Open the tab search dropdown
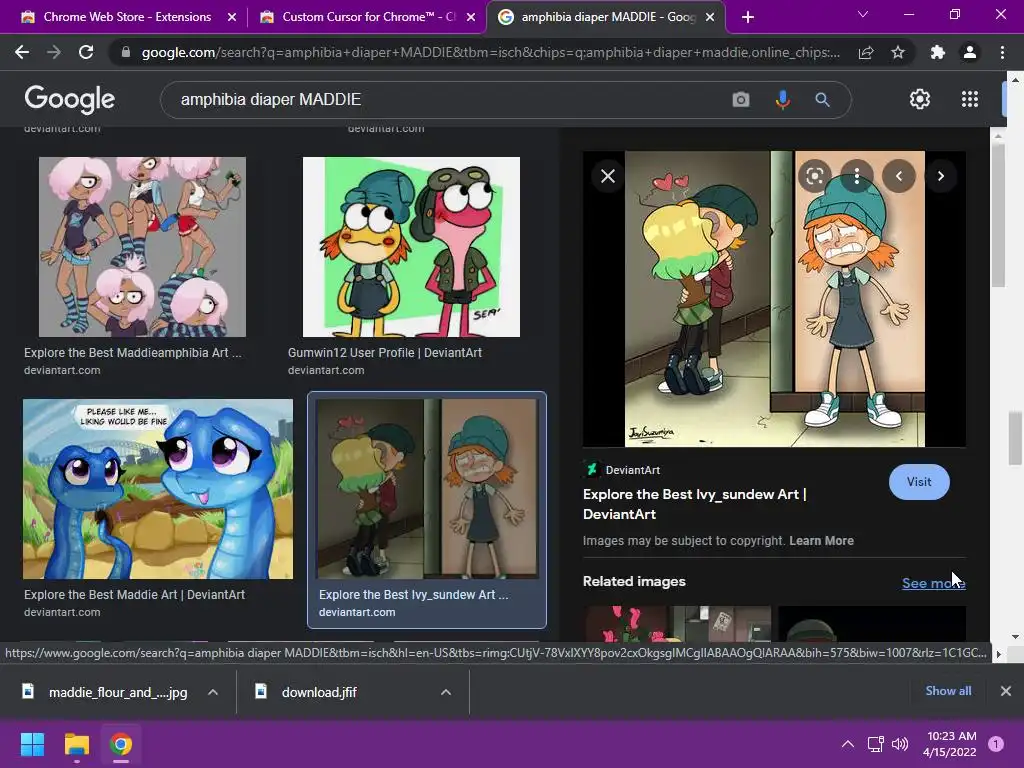This screenshot has width=1024, height=768. tap(863, 14)
